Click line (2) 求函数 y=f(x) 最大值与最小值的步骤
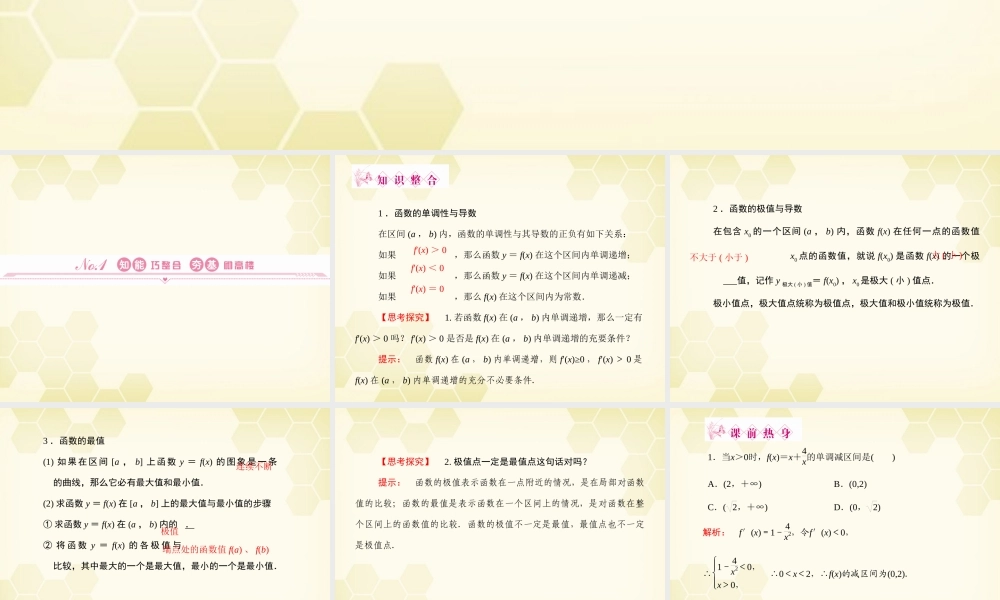 pos(157,503)
